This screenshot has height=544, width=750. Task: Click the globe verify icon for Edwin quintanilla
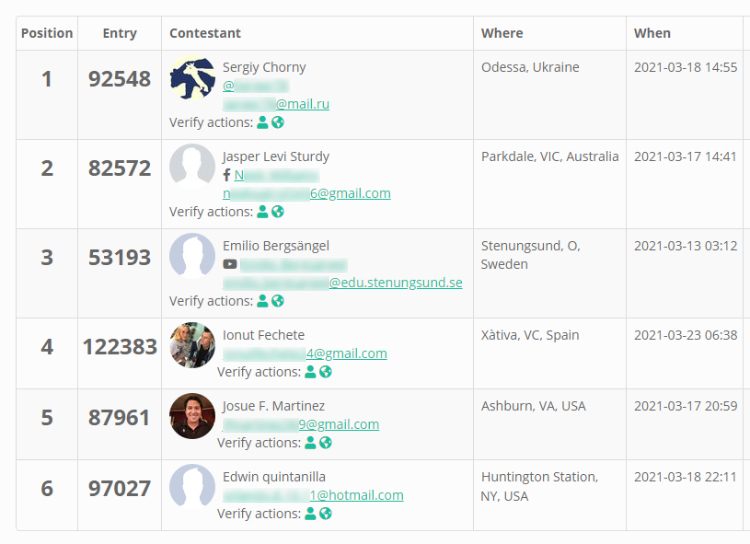326,513
